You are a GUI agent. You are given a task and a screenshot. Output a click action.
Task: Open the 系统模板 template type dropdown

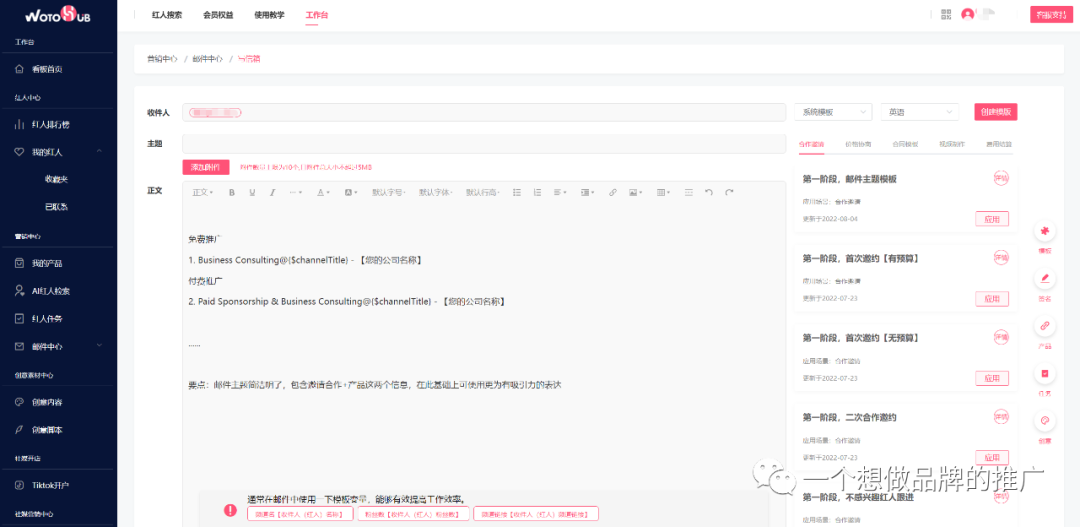point(833,112)
